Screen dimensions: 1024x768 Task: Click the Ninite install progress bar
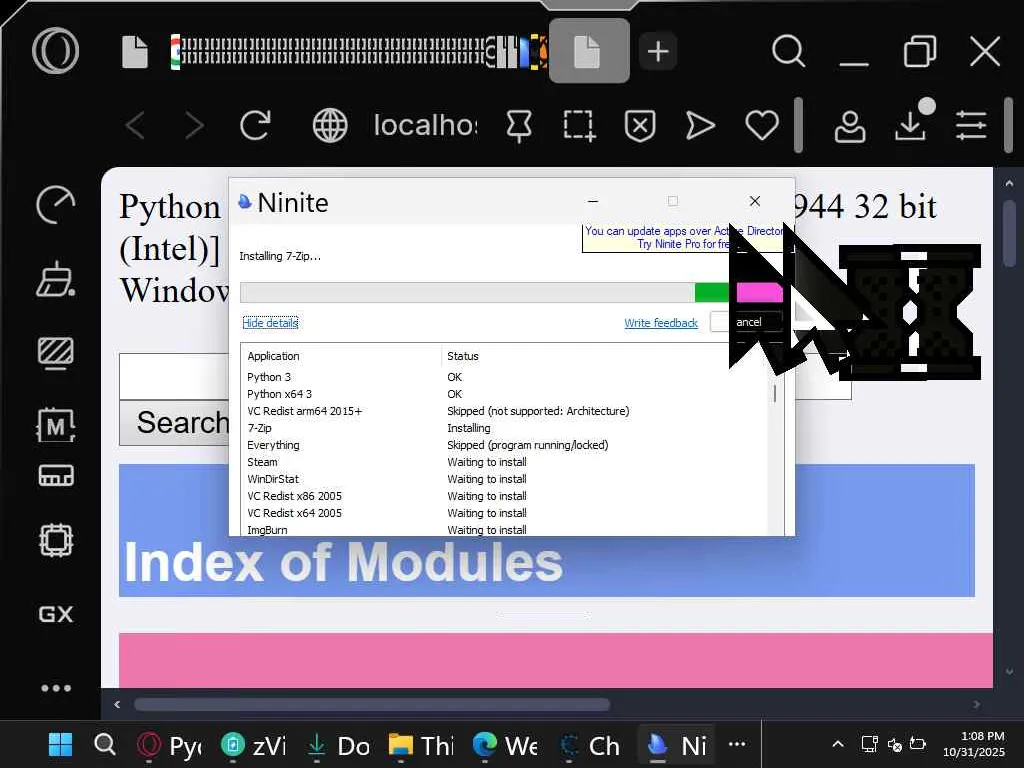tap(511, 292)
